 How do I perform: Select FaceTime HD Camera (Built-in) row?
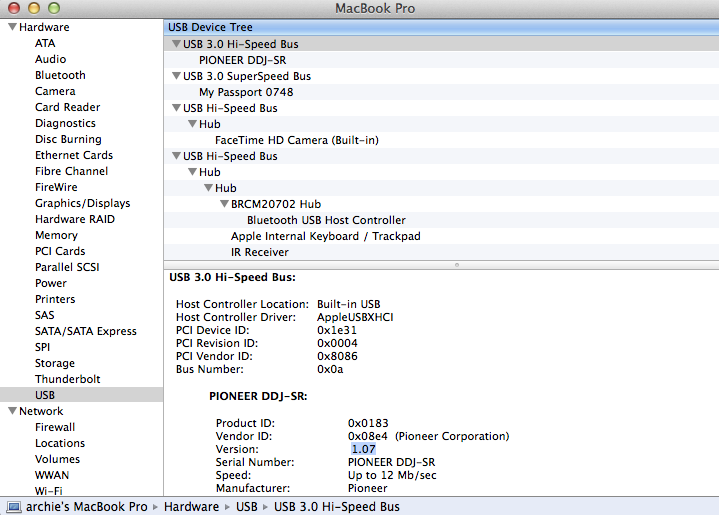coord(441,140)
